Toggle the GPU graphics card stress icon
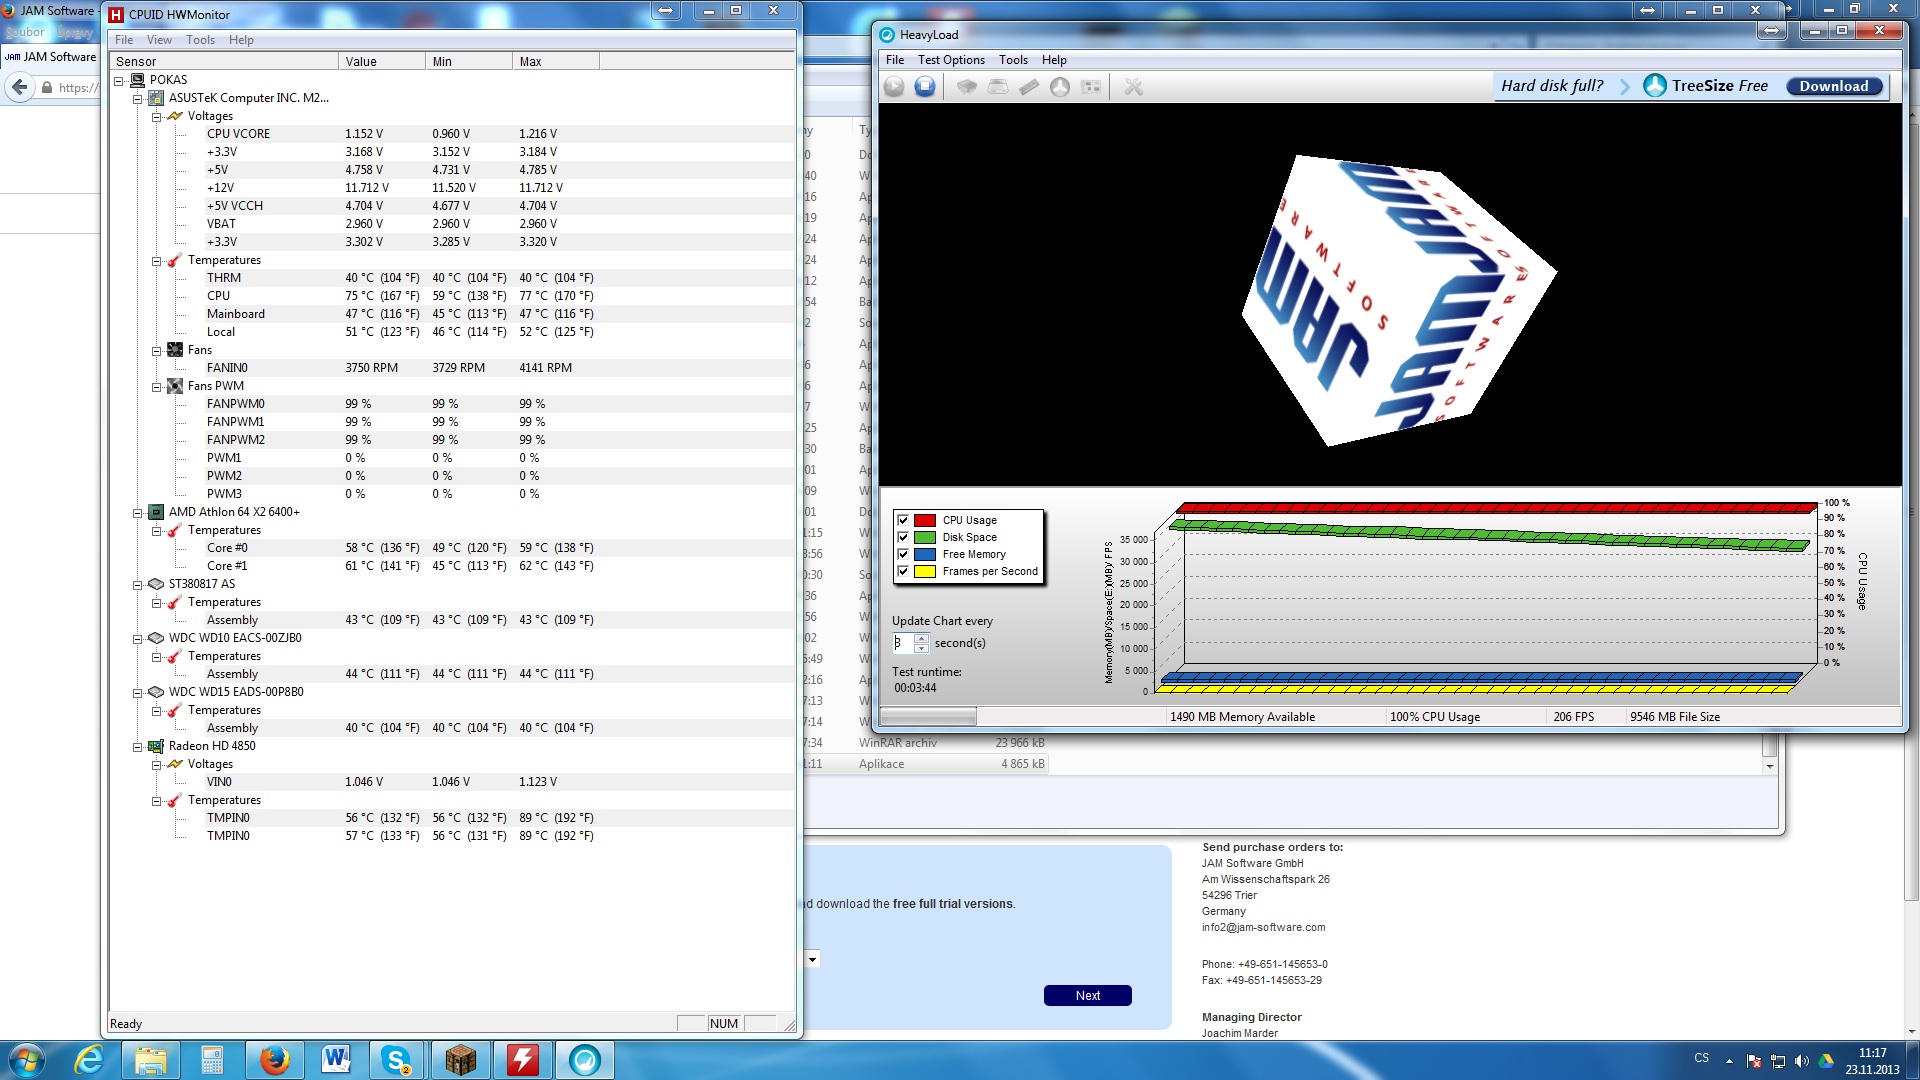 click(x=1091, y=87)
